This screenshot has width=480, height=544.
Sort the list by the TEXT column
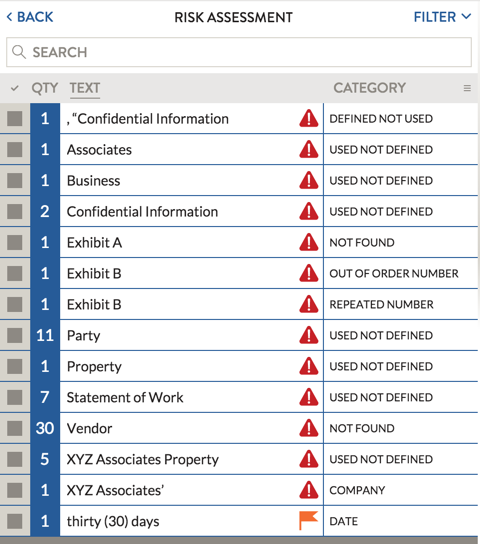pos(85,88)
